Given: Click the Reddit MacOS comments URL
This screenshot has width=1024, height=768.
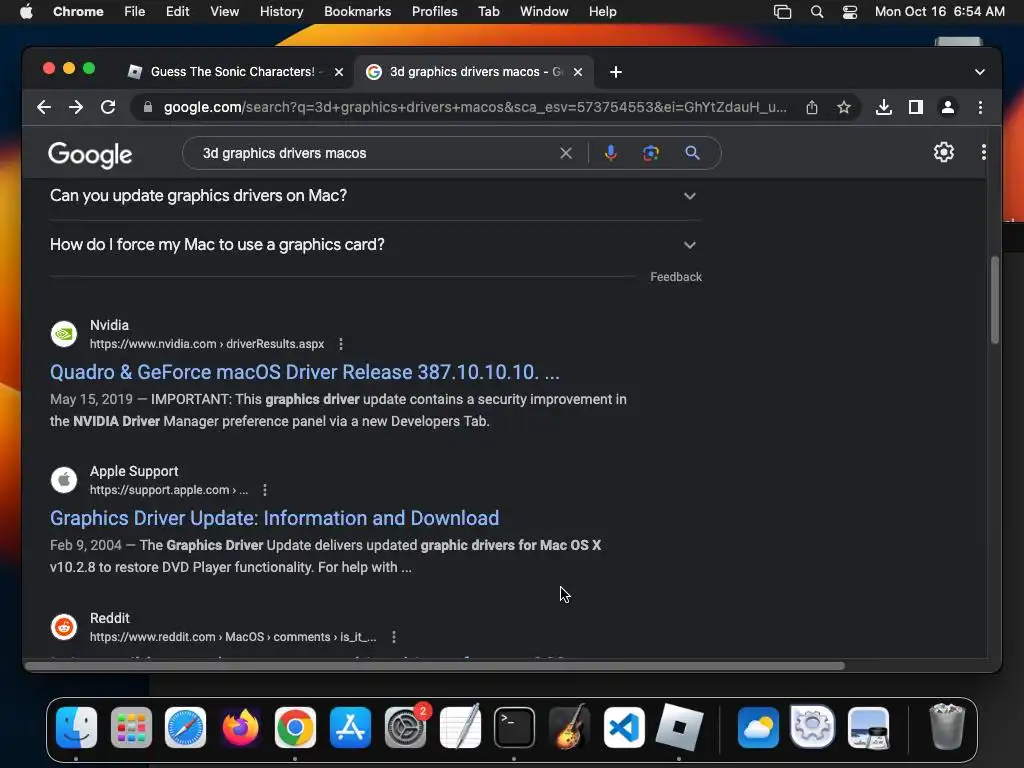Looking at the screenshot, I should click(x=232, y=637).
